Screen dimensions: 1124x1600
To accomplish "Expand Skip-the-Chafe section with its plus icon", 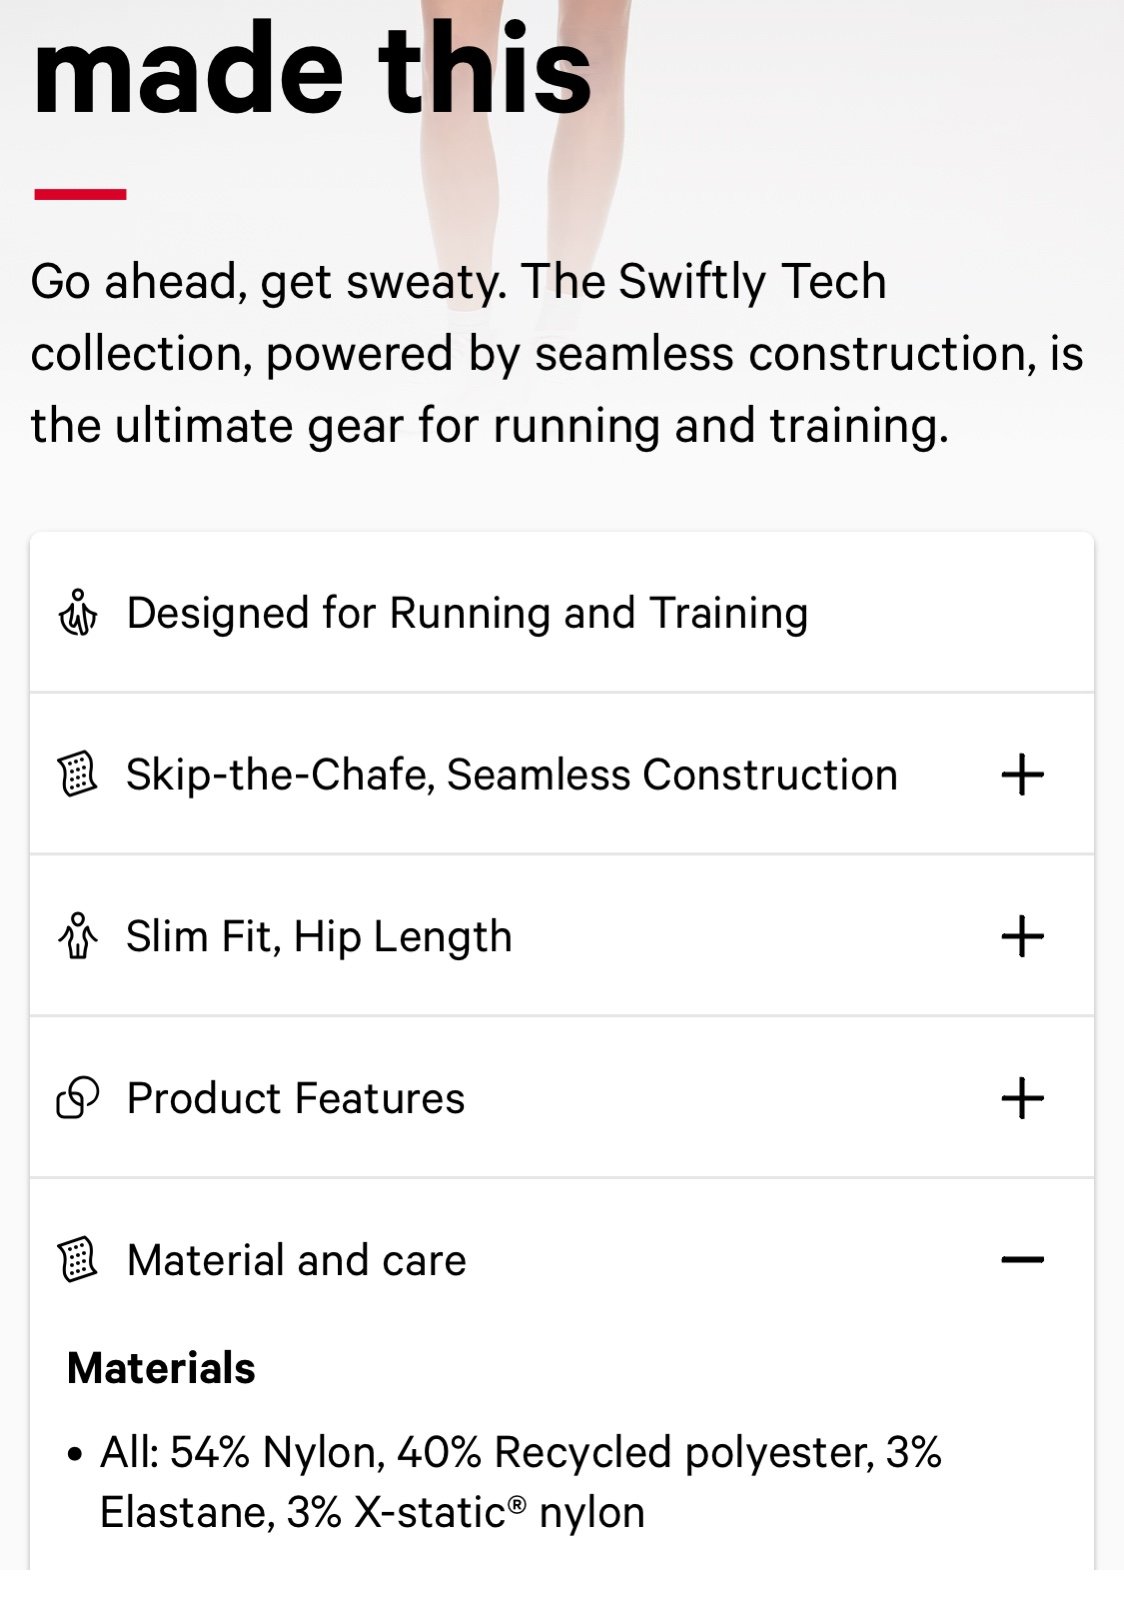I will (x=1022, y=775).
